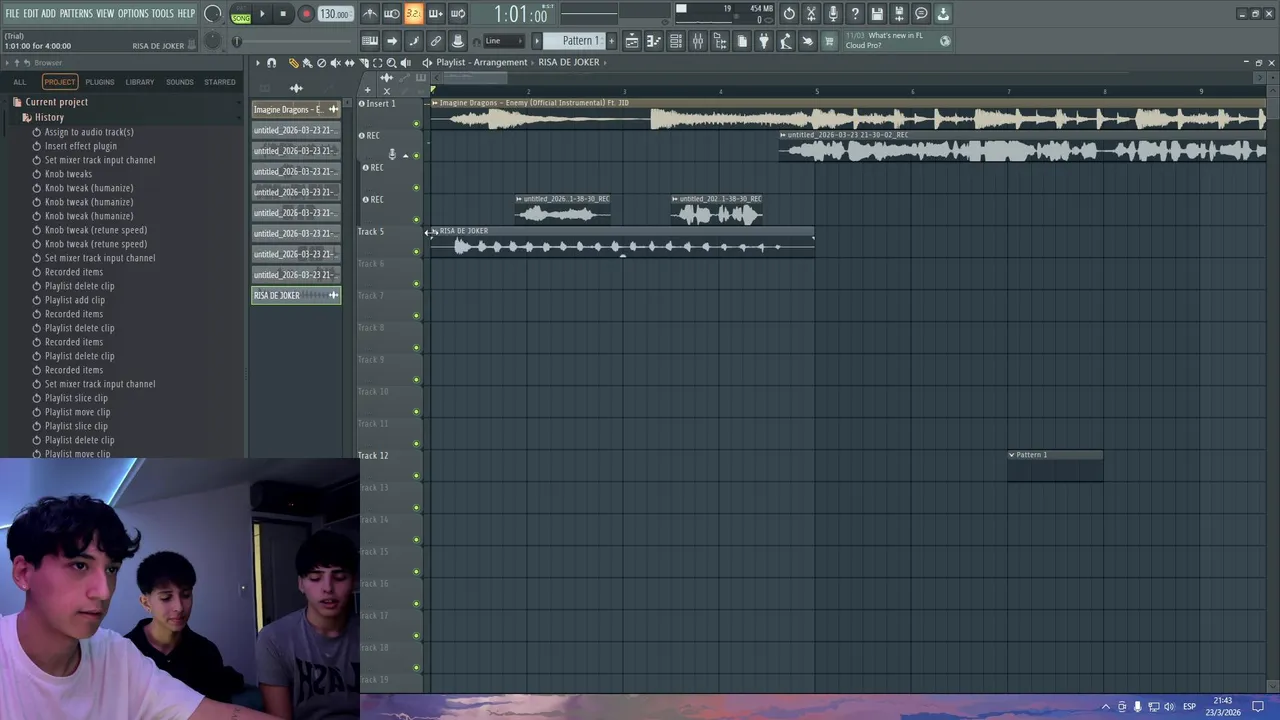Toggle link/multilink to controllers icon
The height and width of the screenshot is (720, 1280).
(436, 41)
